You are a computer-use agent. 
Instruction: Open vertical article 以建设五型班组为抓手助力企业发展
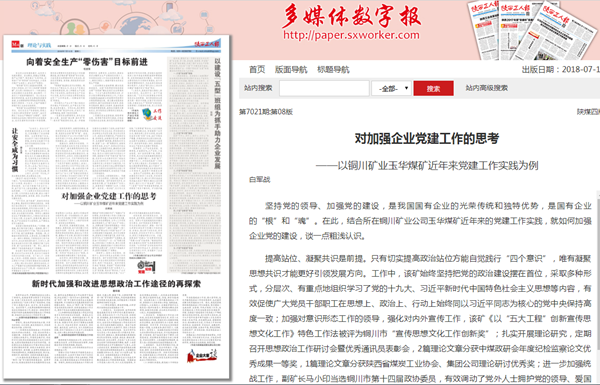pos(217,113)
